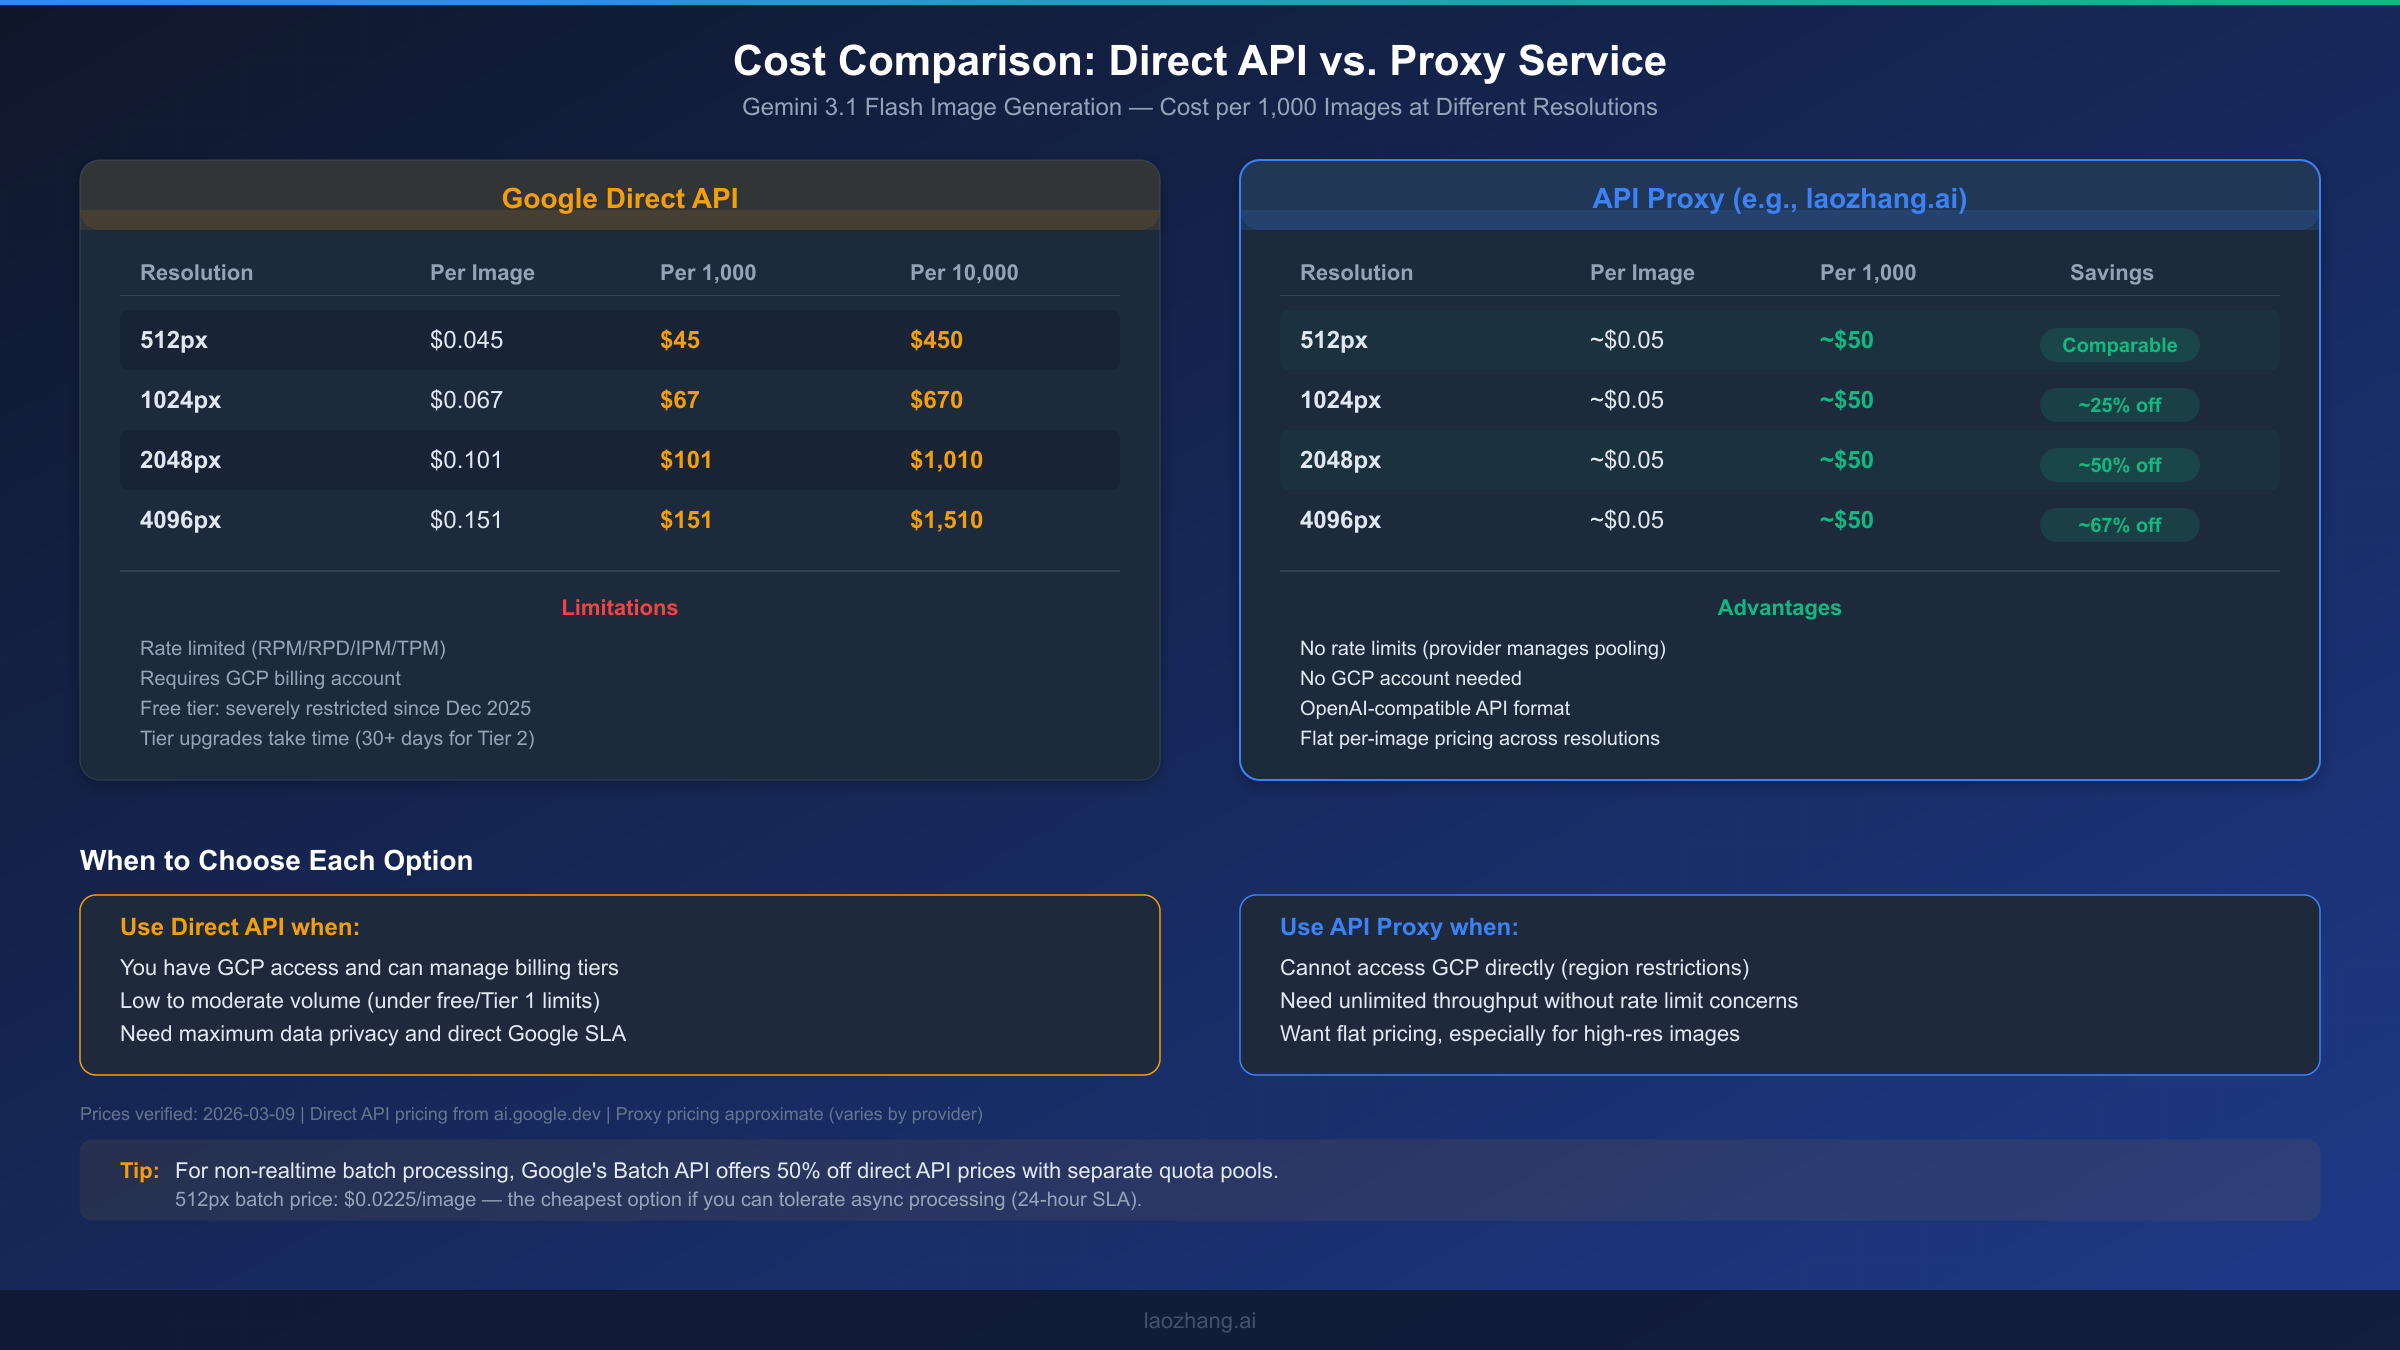Click the Tip box about Batch API
Viewport: 2400px width, 1350px height.
point(1199,1182)
